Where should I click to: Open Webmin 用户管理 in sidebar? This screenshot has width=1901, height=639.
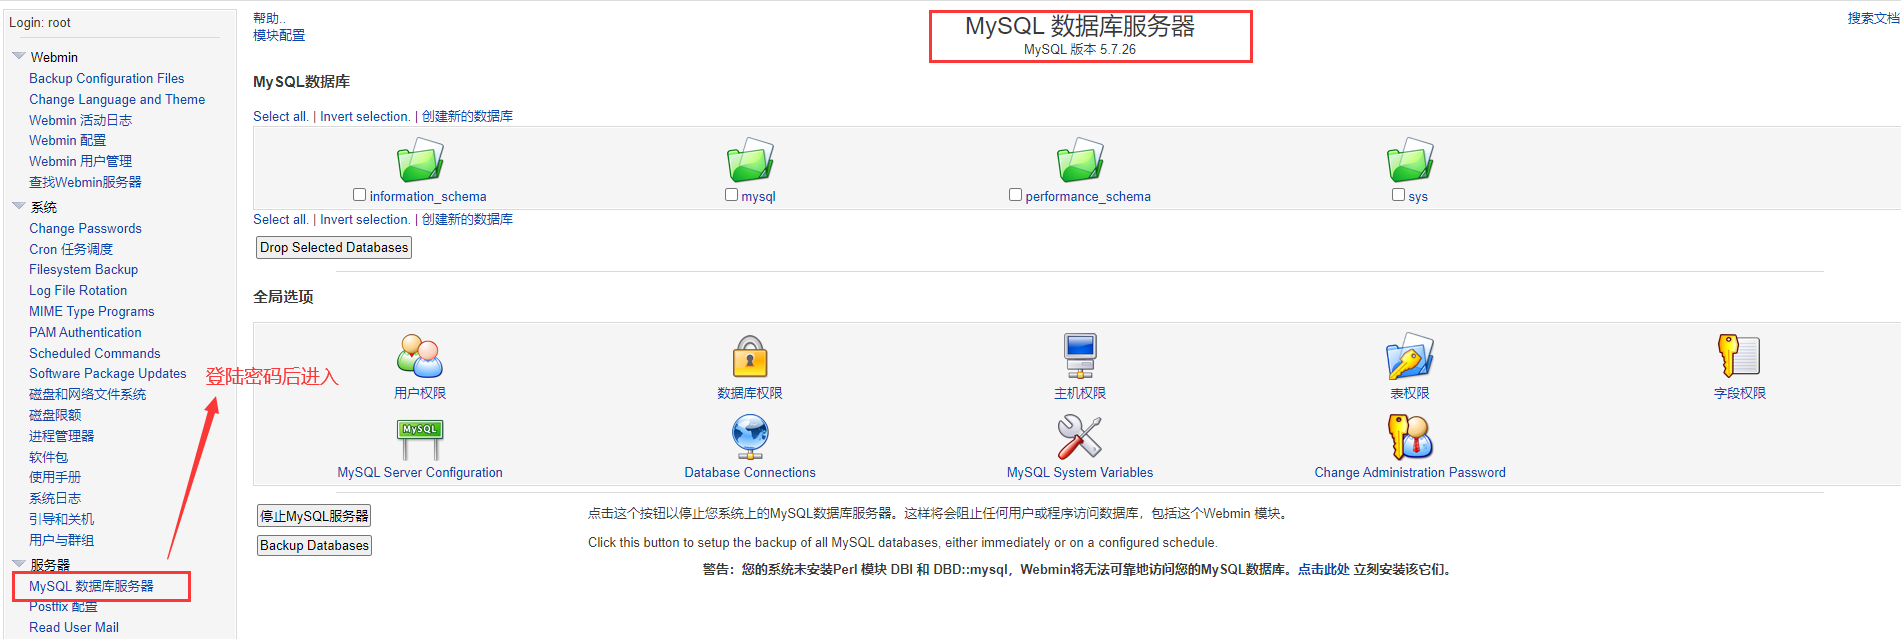click(x=80, y=161)
